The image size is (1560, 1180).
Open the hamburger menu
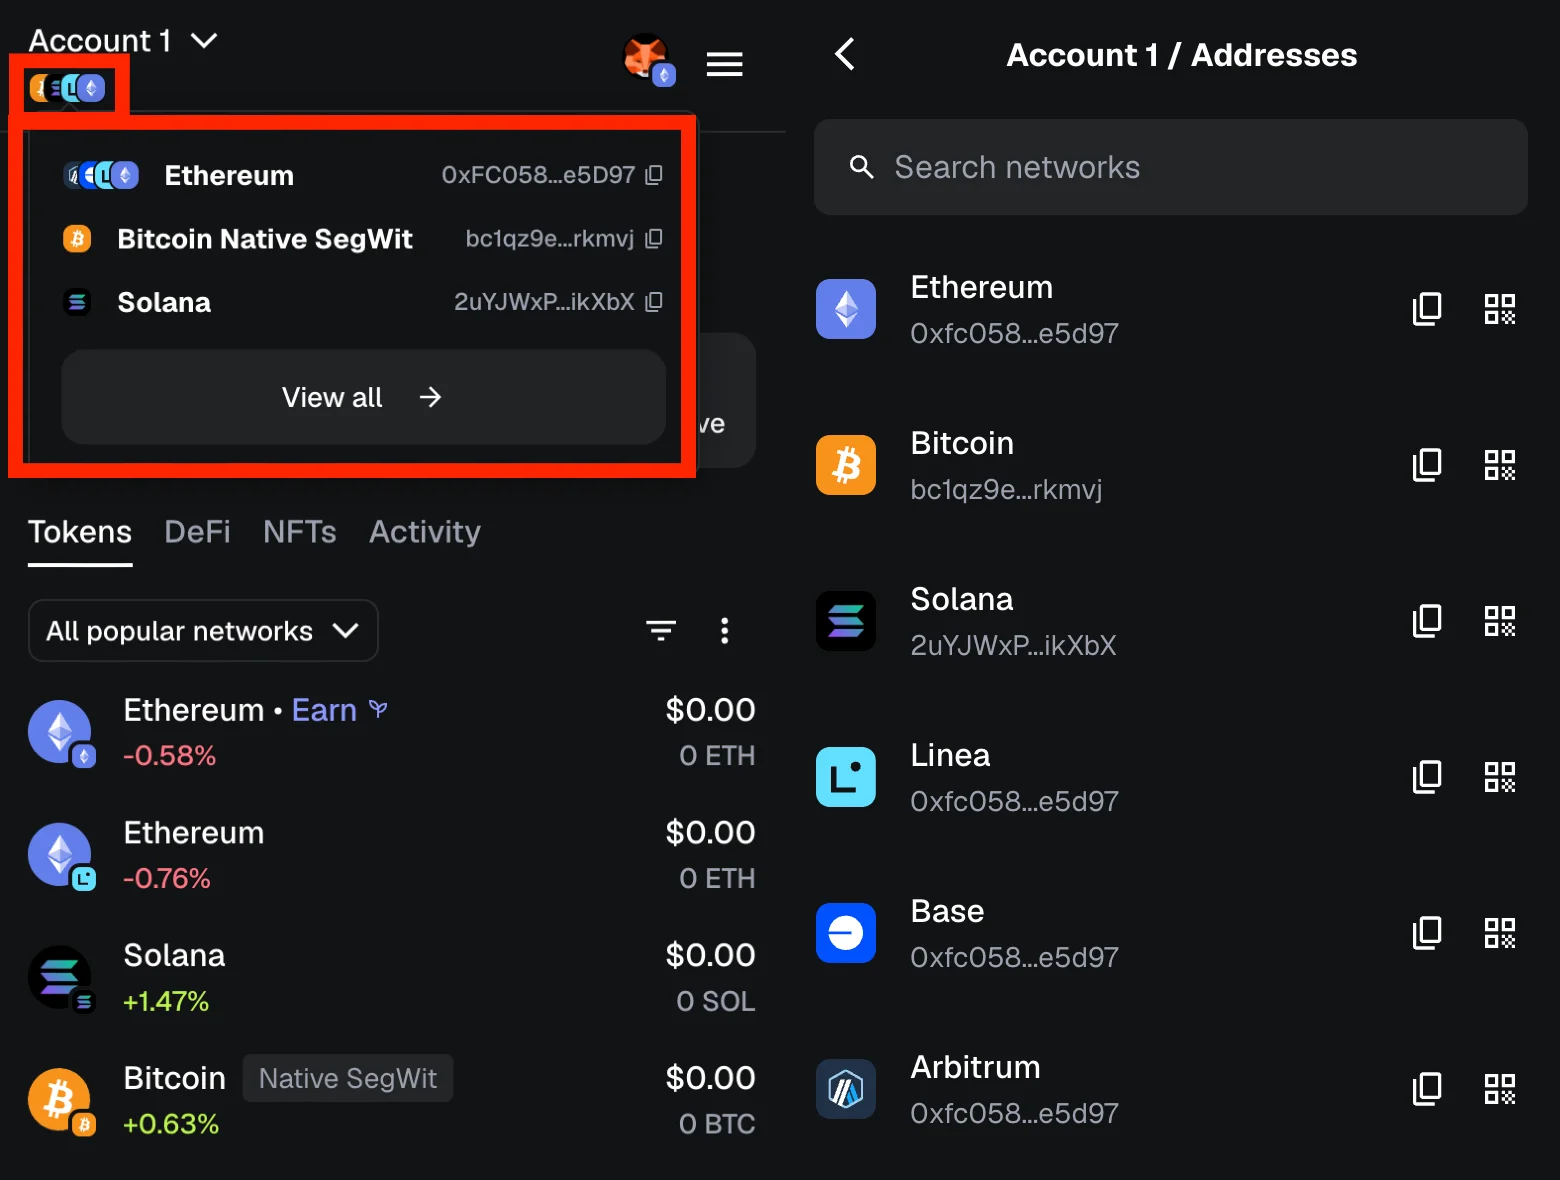pyautogui.click(x=724, y=63)
